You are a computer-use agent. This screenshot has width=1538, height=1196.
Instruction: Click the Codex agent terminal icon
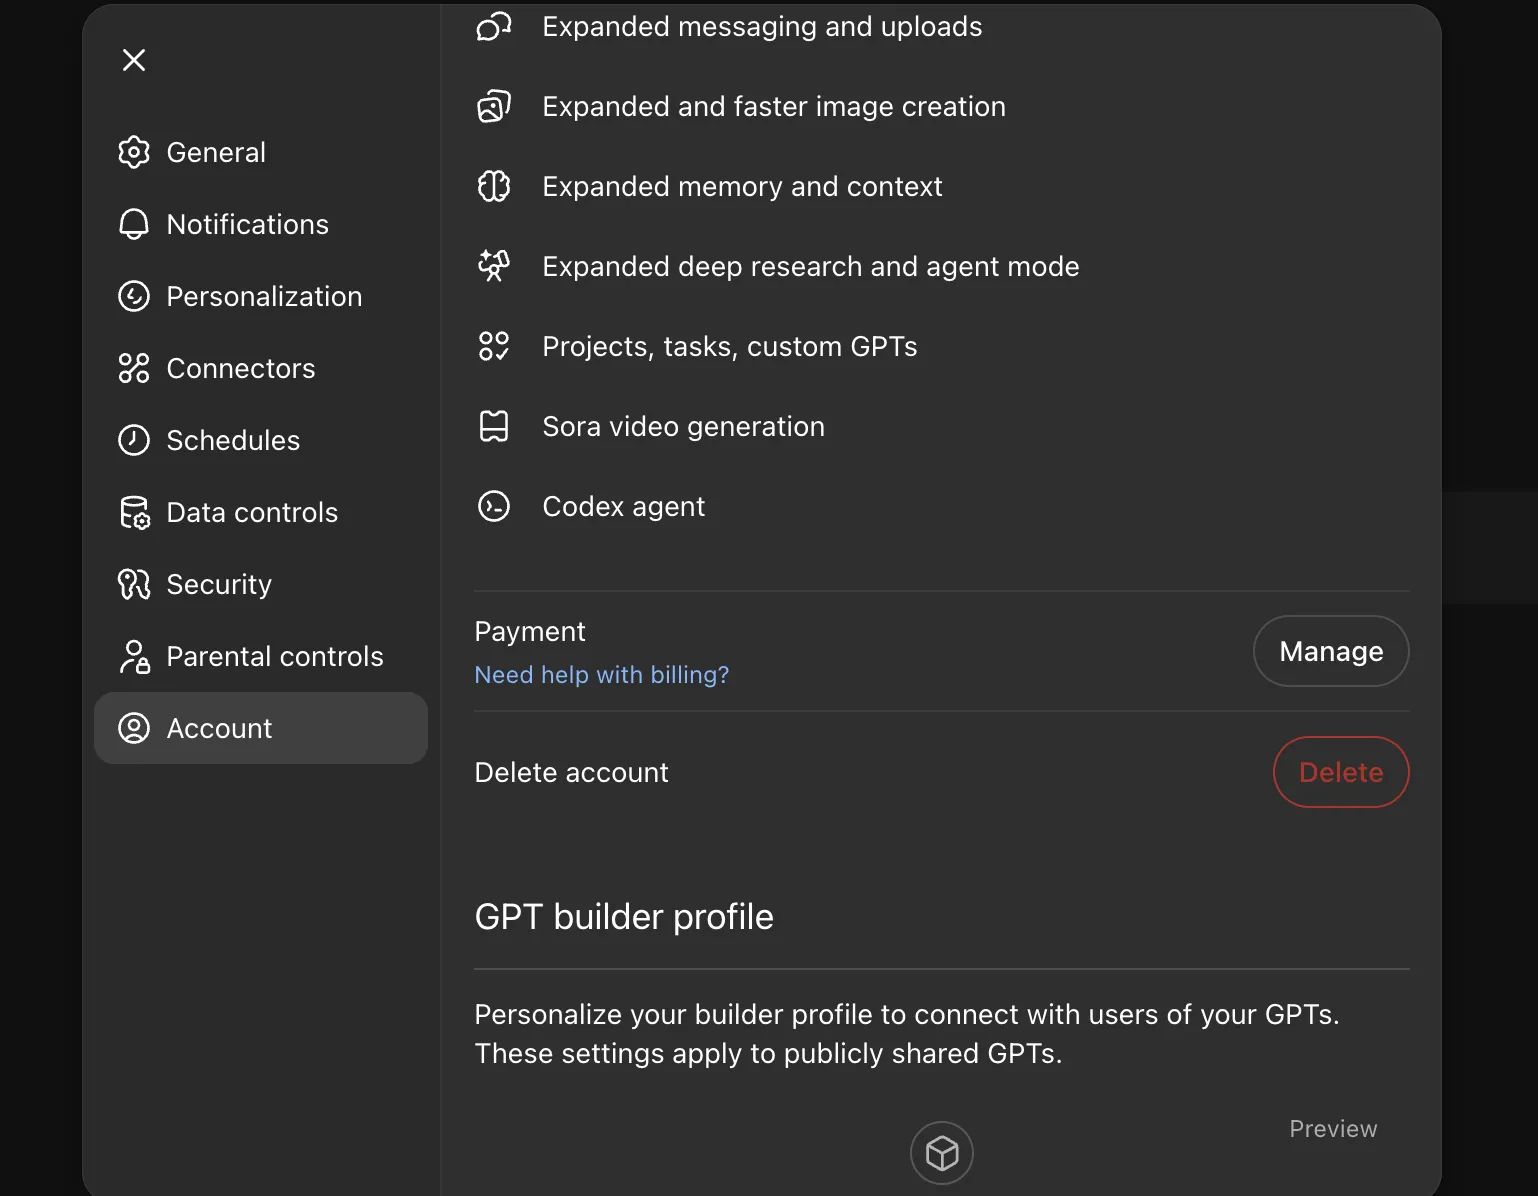[494, 507]
